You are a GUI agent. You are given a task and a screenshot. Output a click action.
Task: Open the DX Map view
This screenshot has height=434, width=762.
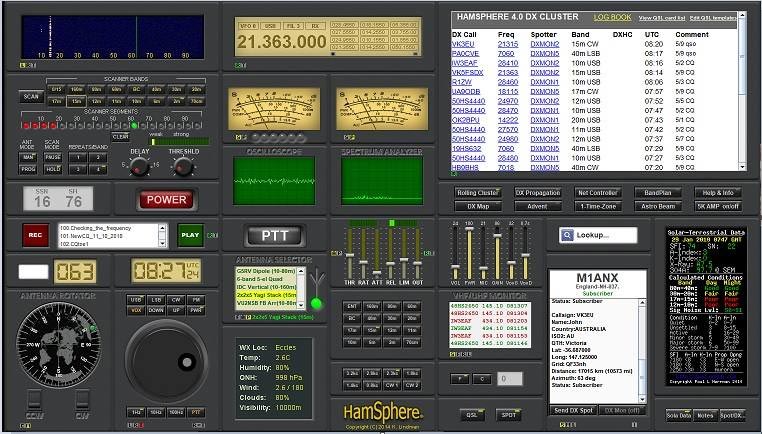(477, 206)
